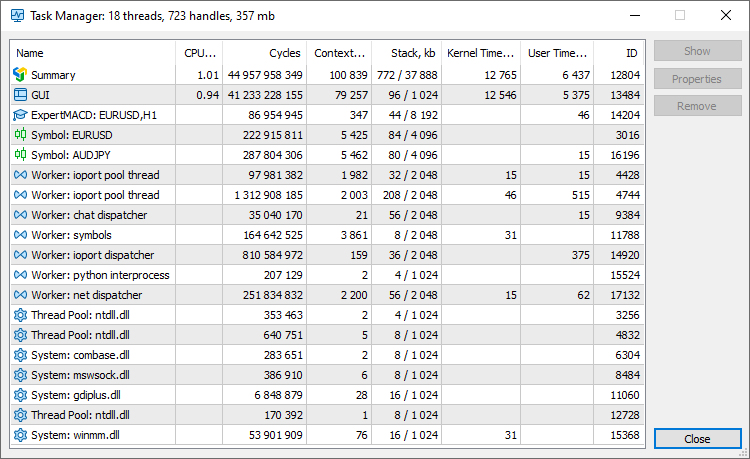Select the ExpertMACD graduation cap icon

click(20, 115)
